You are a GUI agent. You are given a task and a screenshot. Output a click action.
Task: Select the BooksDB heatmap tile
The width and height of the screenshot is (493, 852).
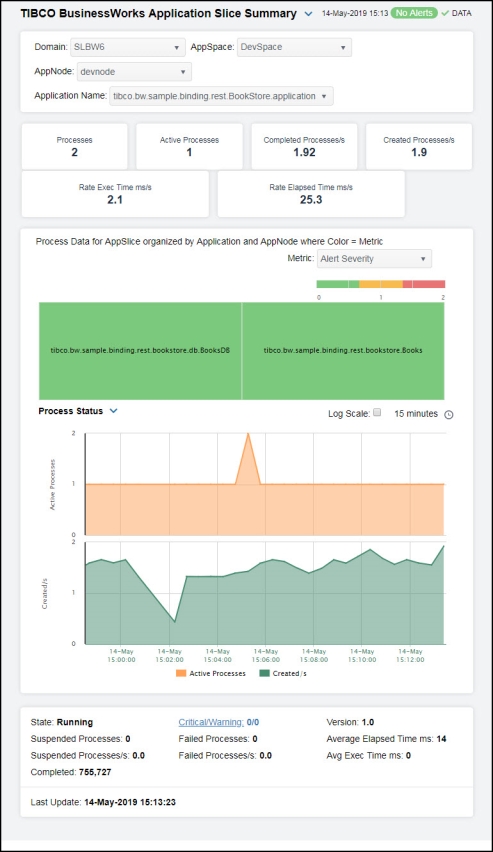[140, 351]
